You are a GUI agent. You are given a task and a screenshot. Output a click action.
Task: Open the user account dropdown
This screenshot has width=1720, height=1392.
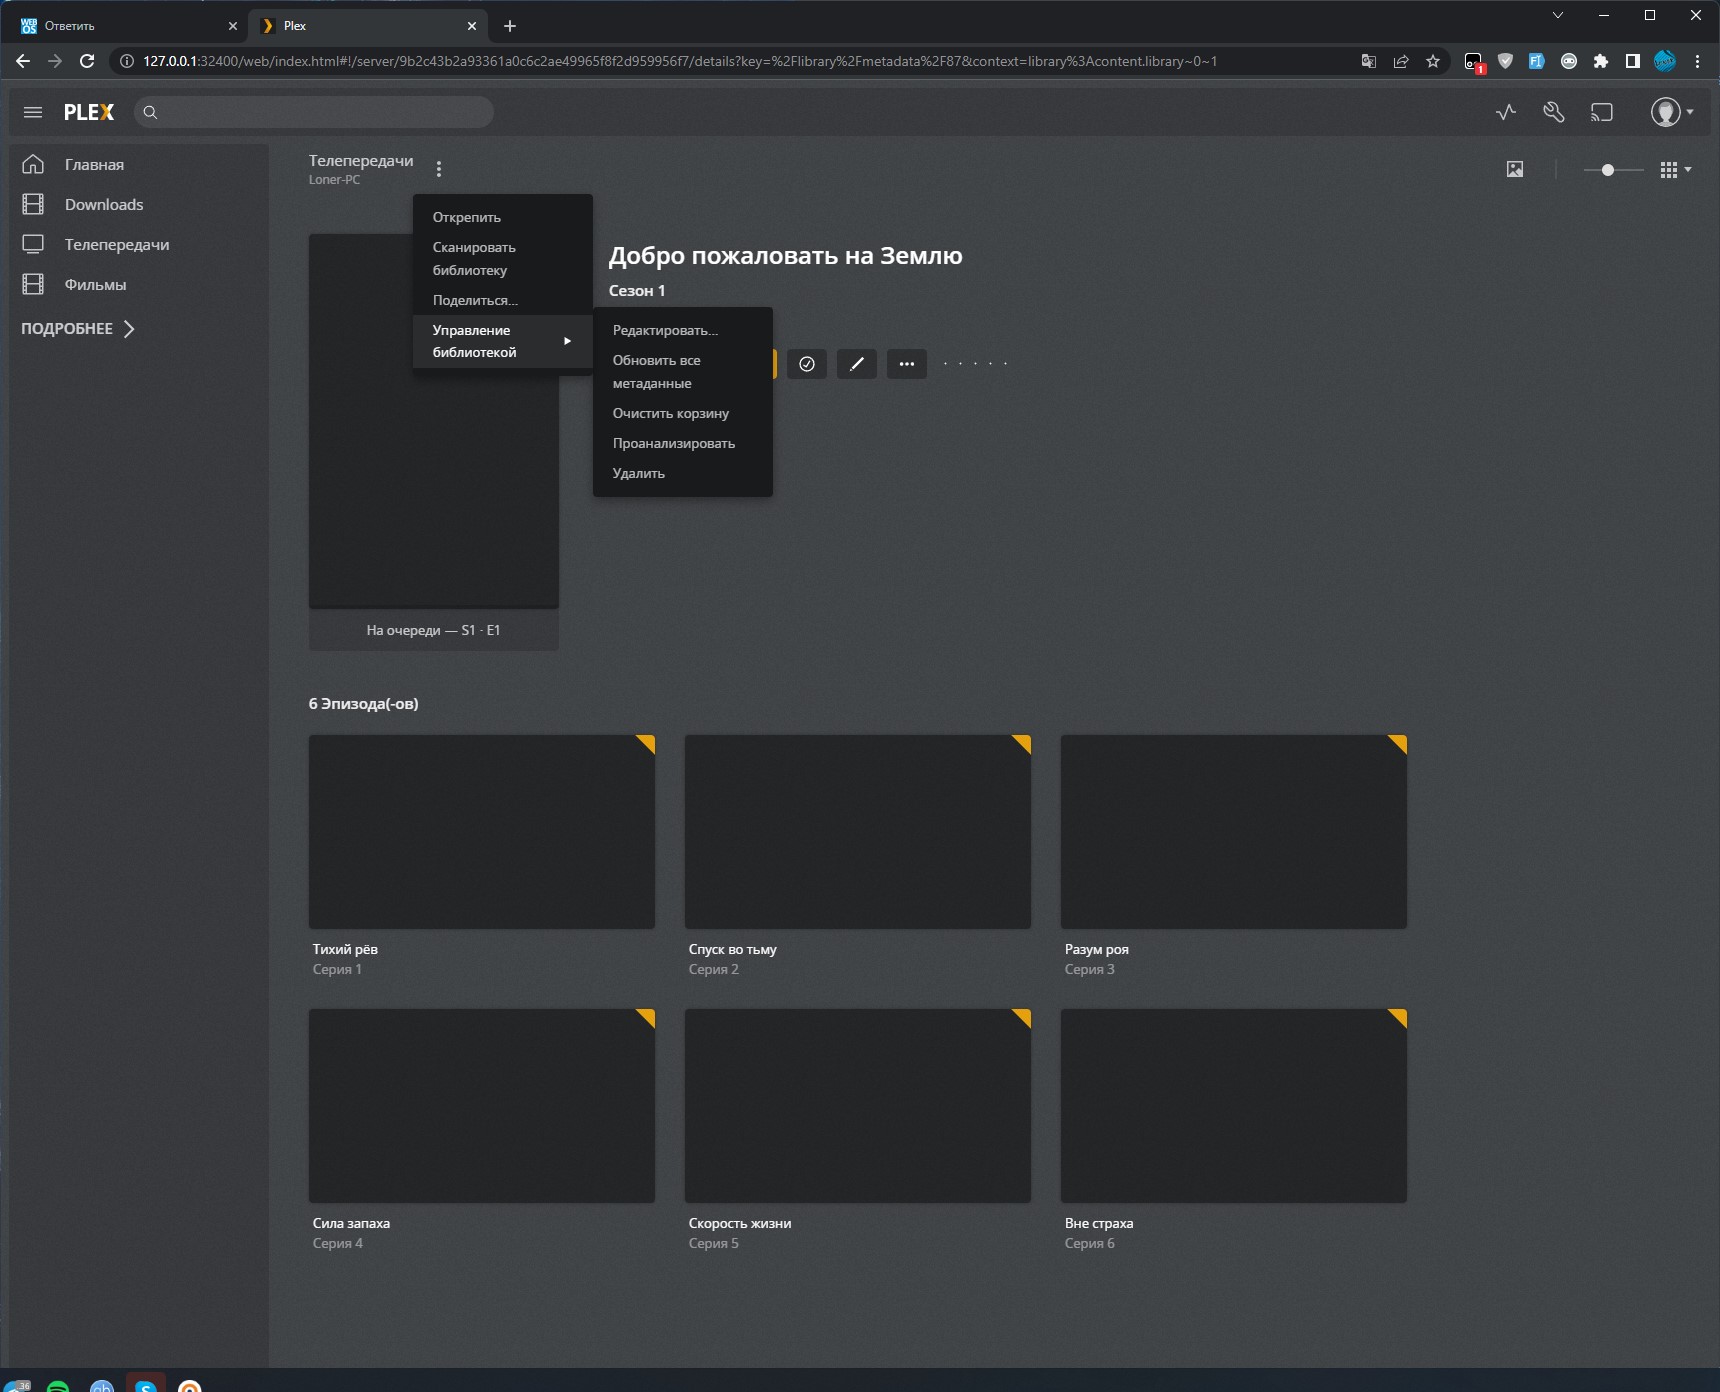(1671, 112)
